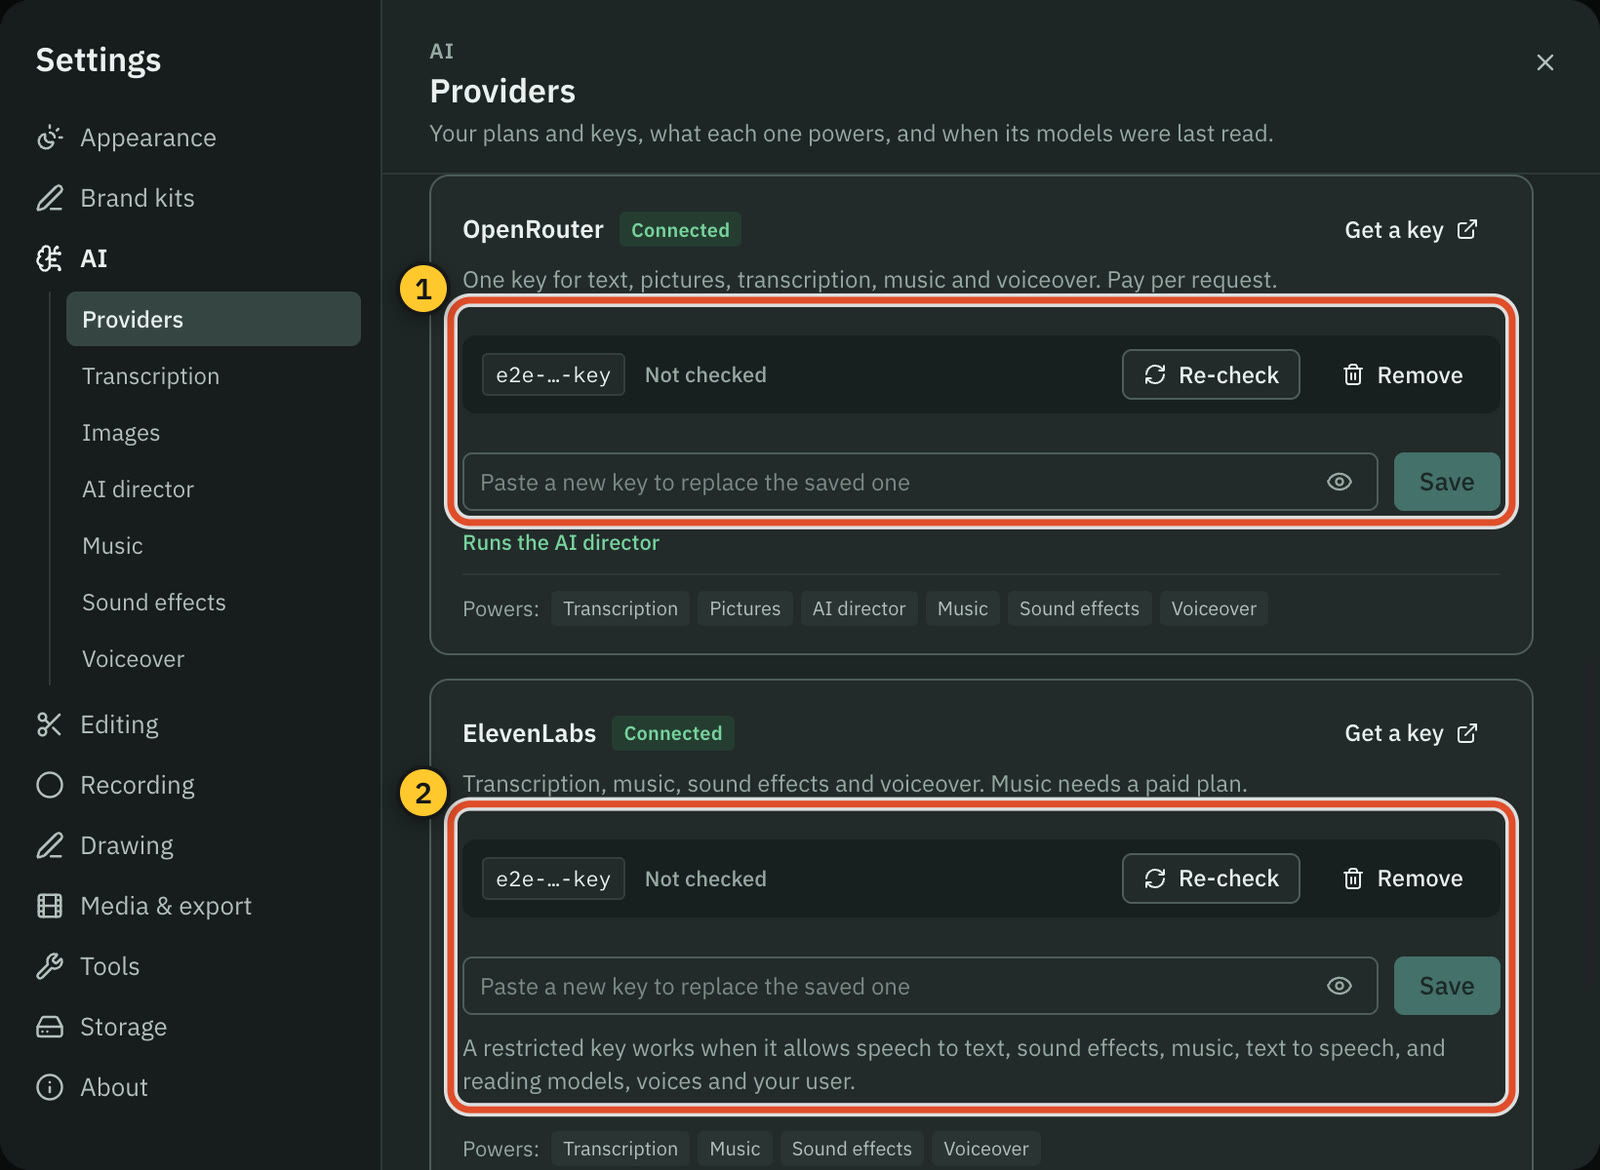Click the ElevenLabs key paste field
The width and height of the screenshot is (1600, 1170).
point(920,986)
